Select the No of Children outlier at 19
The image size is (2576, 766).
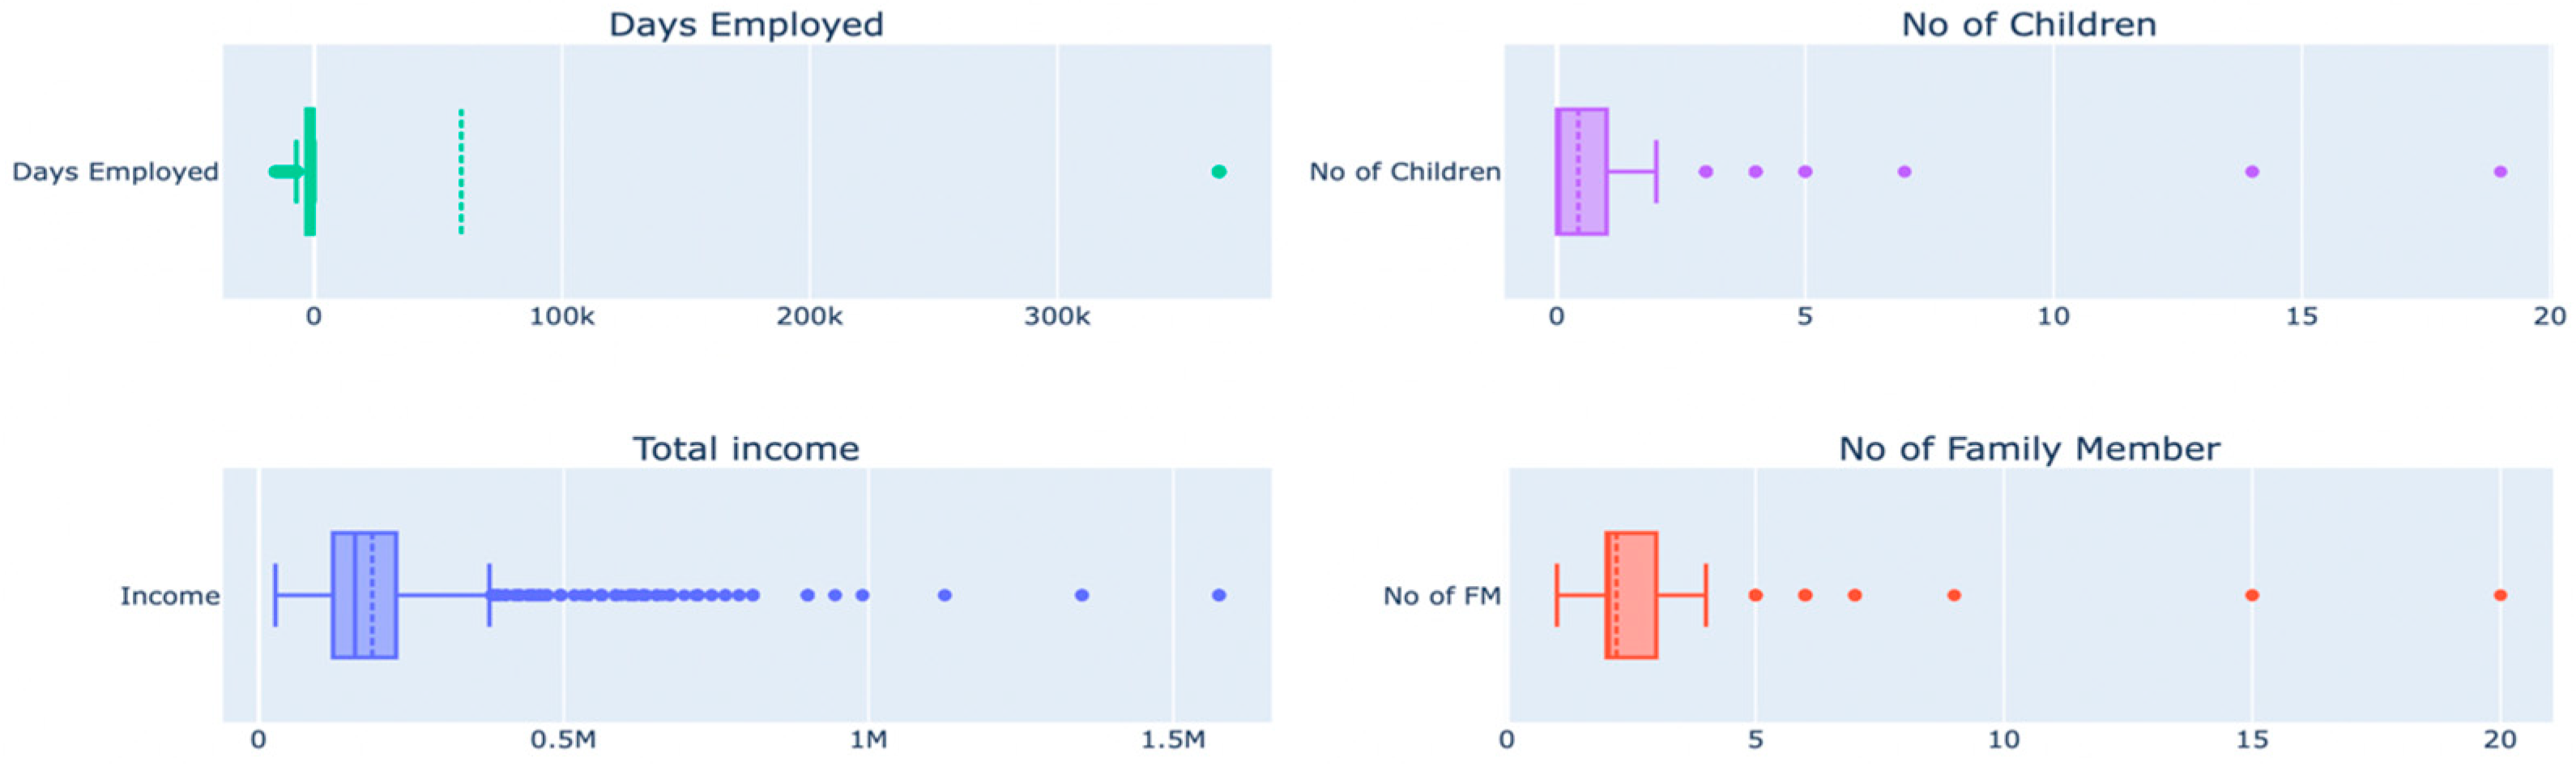click(2500, 172)
